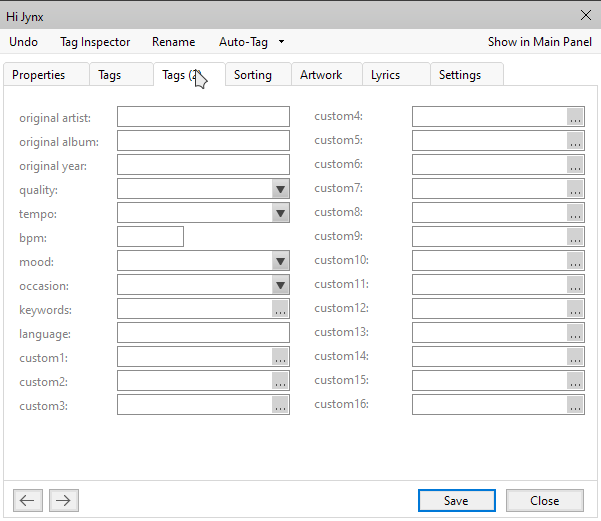
Task: Open the keywords ellipsis editor button
Action: (x=280, y=310)
